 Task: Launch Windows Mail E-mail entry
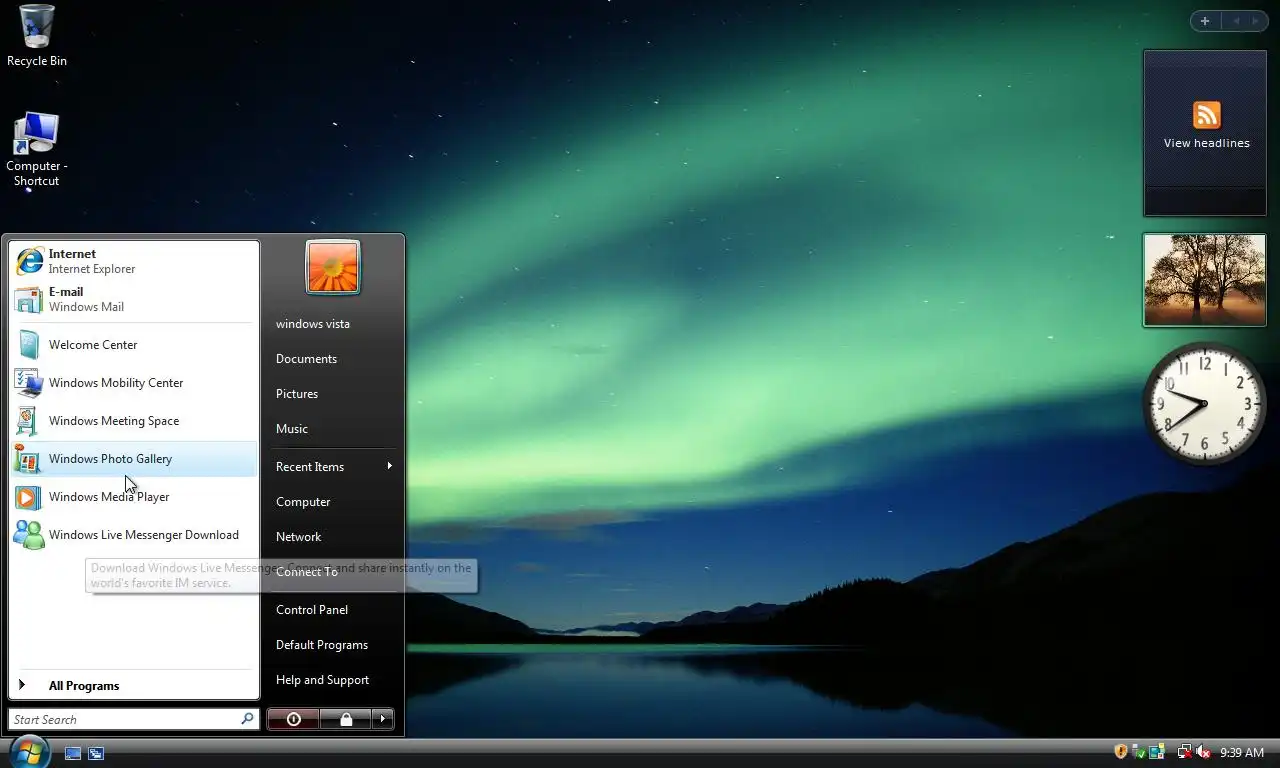pyautogui.click(x=134, y=299)
